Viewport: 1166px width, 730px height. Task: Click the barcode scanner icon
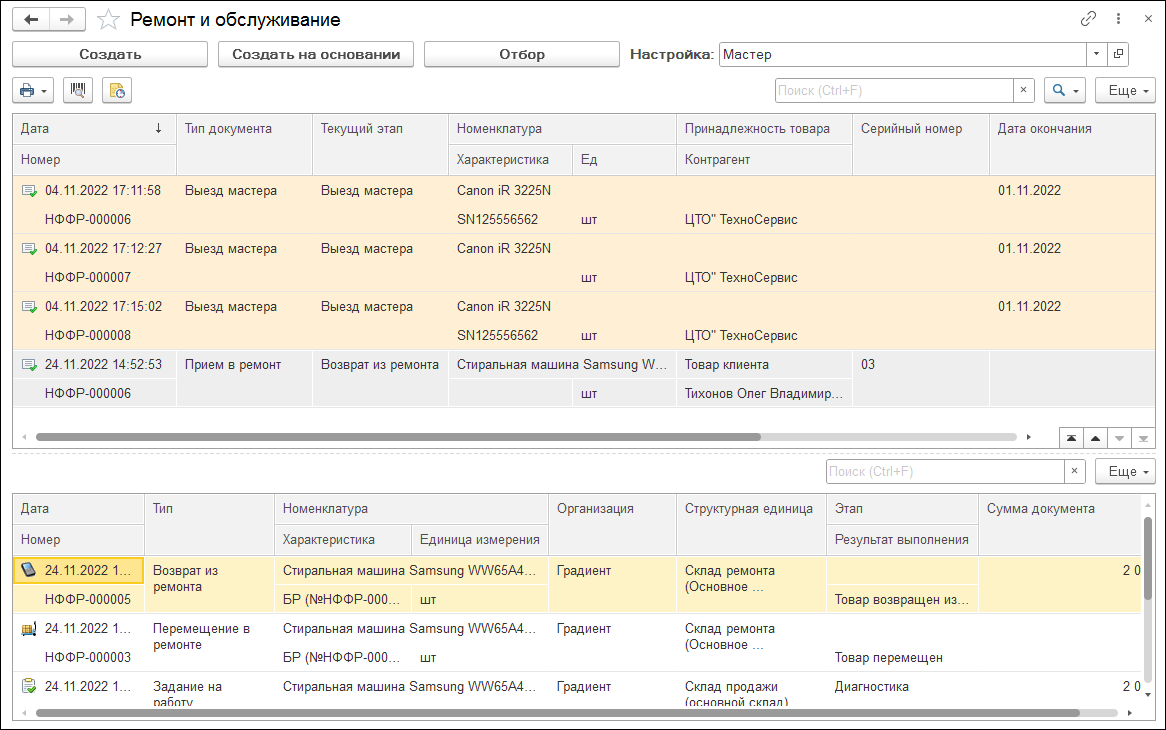pyautogui.click(x=78, y=91)
